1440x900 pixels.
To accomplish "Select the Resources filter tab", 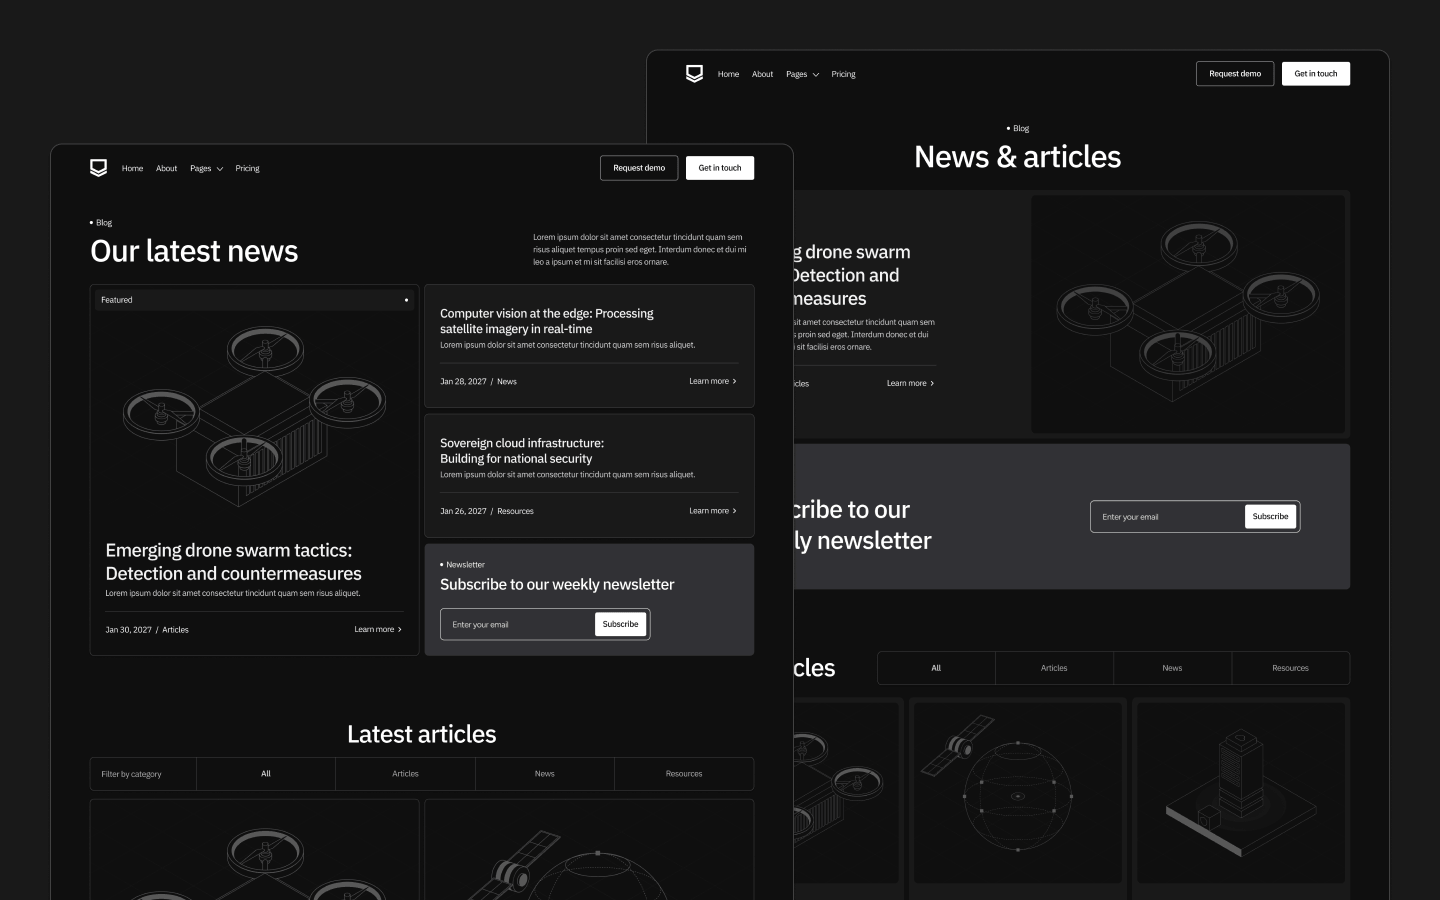I will [x=683, y=773].
